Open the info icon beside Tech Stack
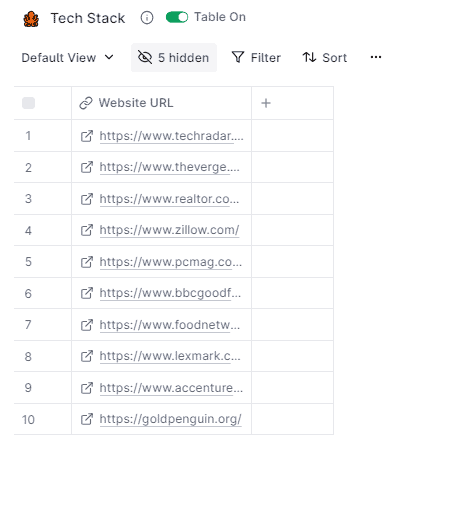 point(147,18)
